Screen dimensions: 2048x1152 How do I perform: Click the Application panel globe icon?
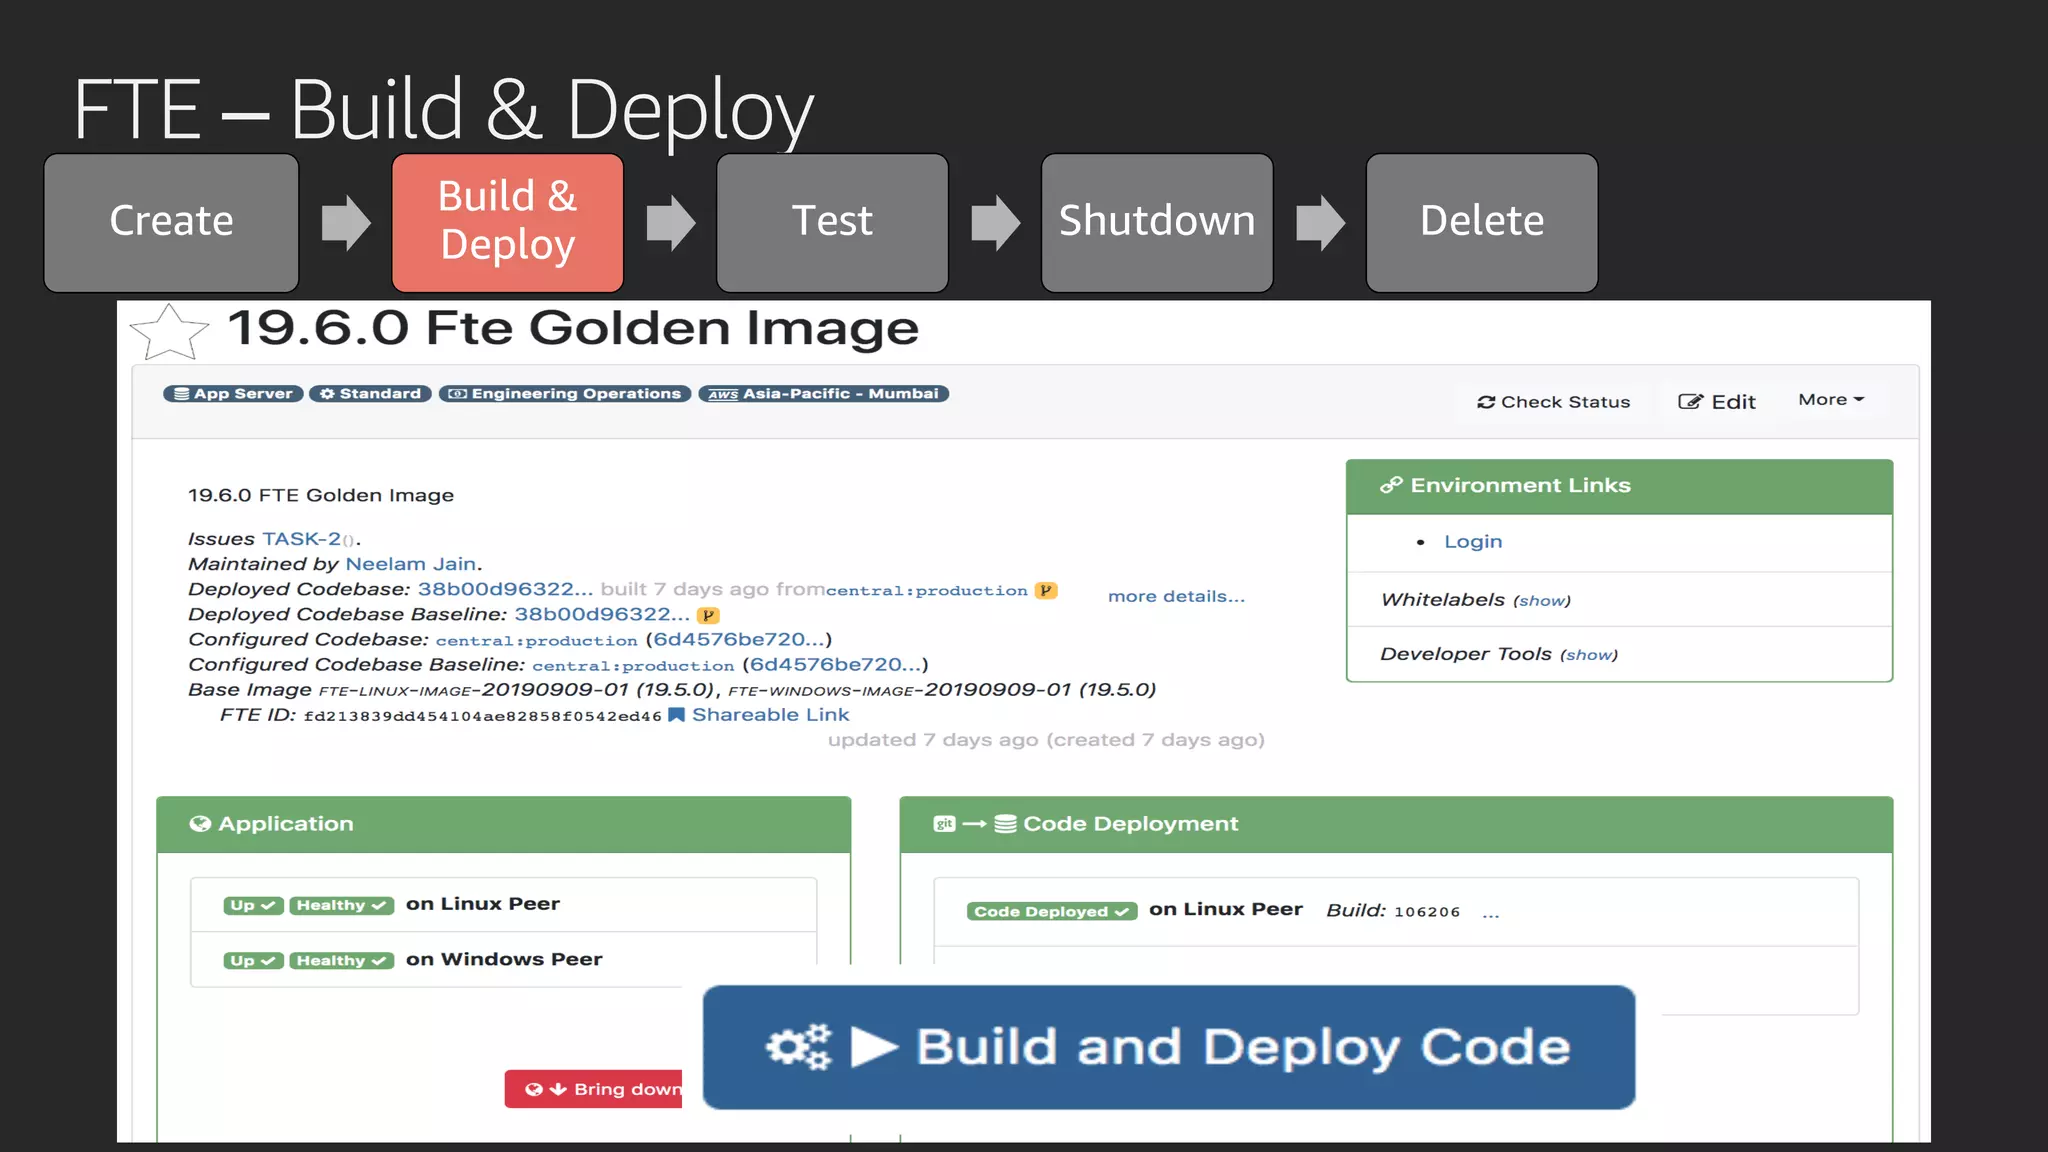pos(200,824)
